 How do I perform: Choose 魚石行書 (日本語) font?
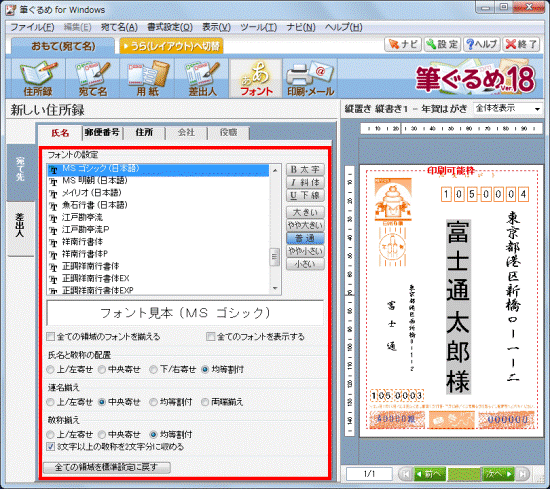(159, 205)
